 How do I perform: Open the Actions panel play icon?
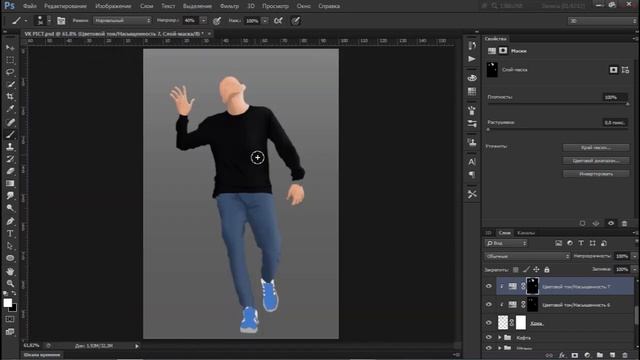pos(472,59)
